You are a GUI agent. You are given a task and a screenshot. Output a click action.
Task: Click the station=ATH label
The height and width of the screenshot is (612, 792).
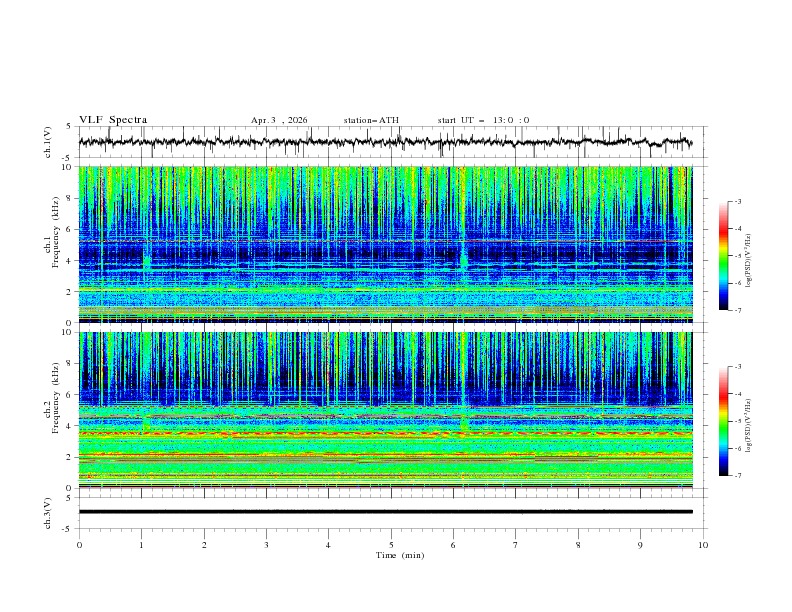[371, 120]
